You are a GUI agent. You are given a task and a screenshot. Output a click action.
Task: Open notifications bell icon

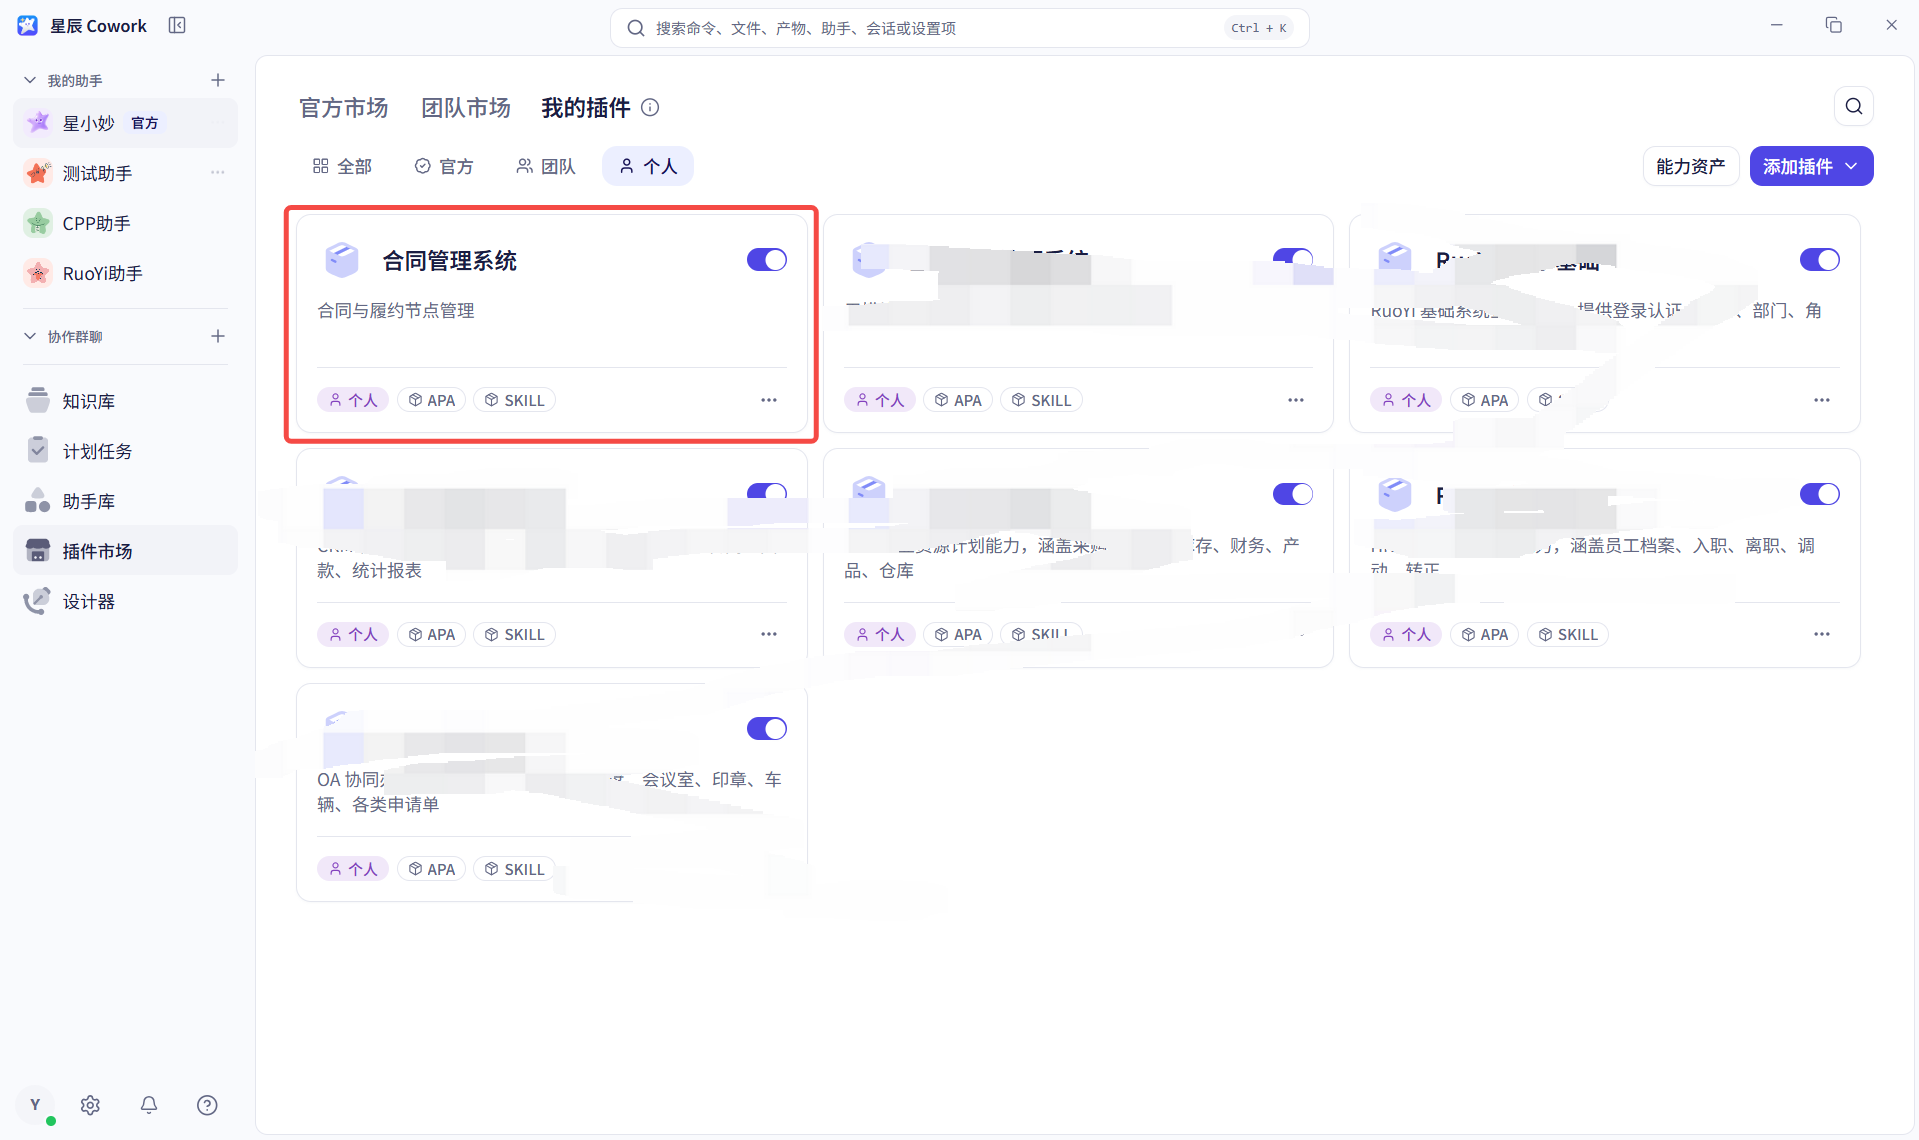click(x=149, y=1105)
